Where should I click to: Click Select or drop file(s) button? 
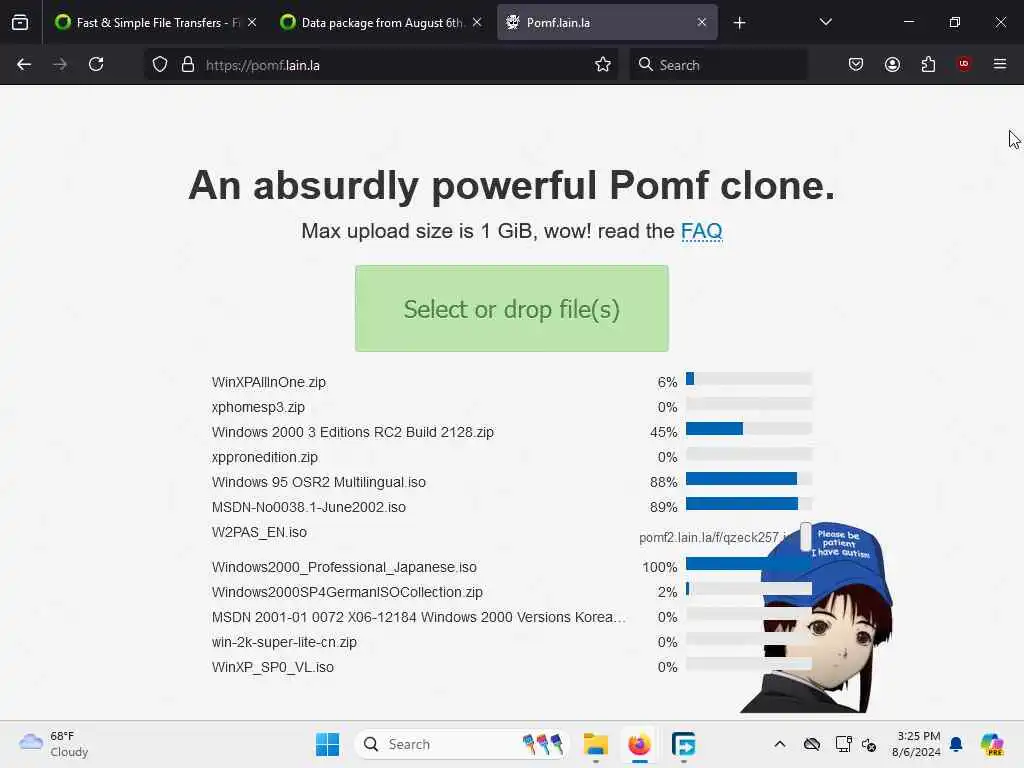tap(512, 308)
